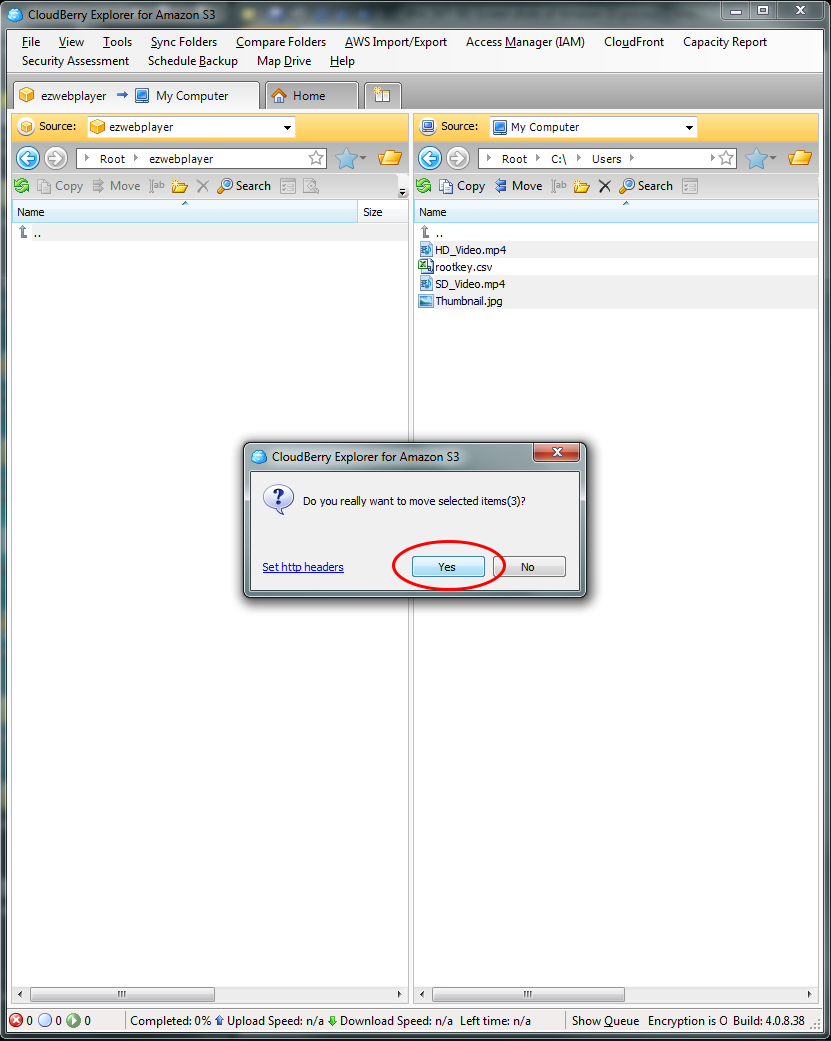The height and width of the screenshot is (1041, 831).
Task: Click the properties icon in the left pane toolbar
Action: tap(288, 187)
